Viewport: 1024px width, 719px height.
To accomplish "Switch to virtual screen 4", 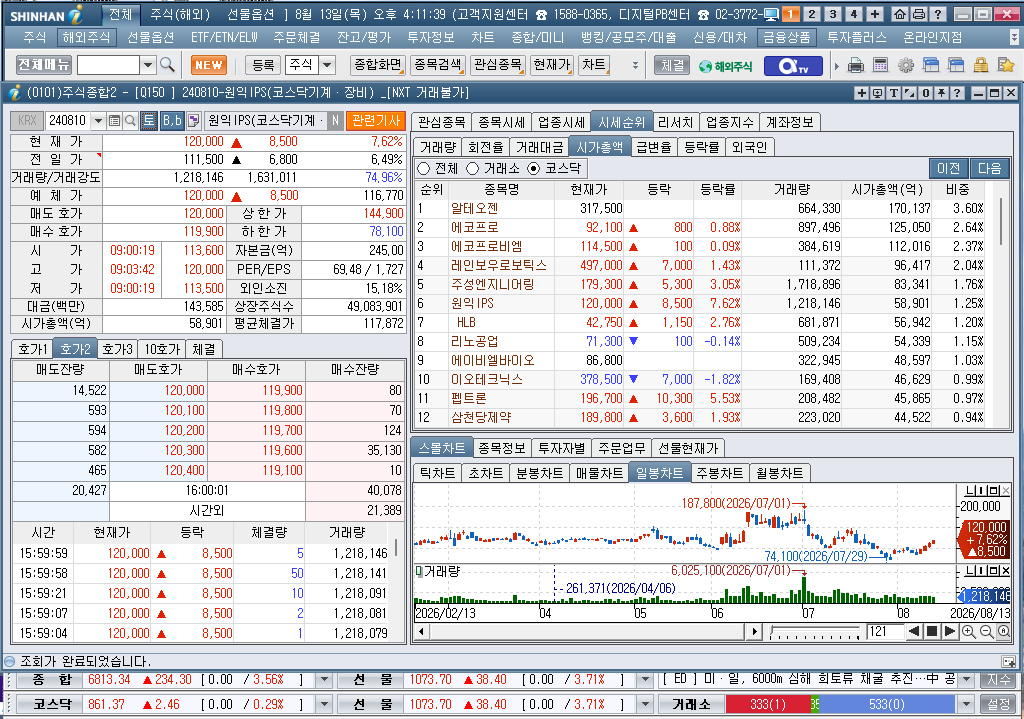I will [x=854, y=14].
